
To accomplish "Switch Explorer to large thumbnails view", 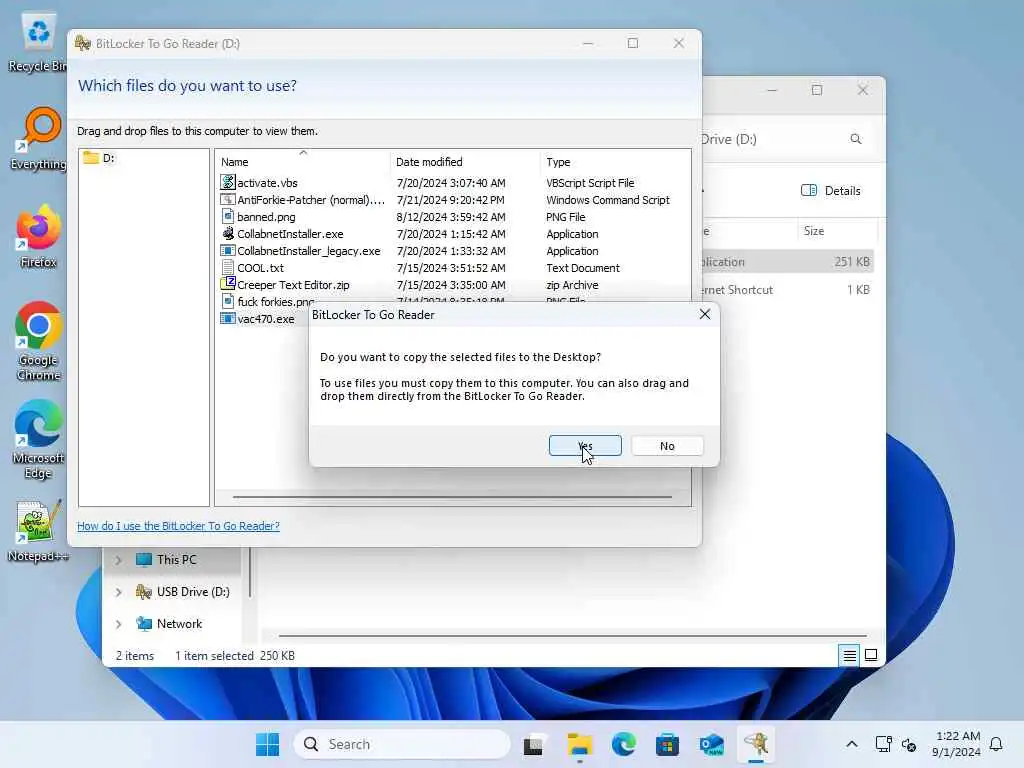I will 871,655.
